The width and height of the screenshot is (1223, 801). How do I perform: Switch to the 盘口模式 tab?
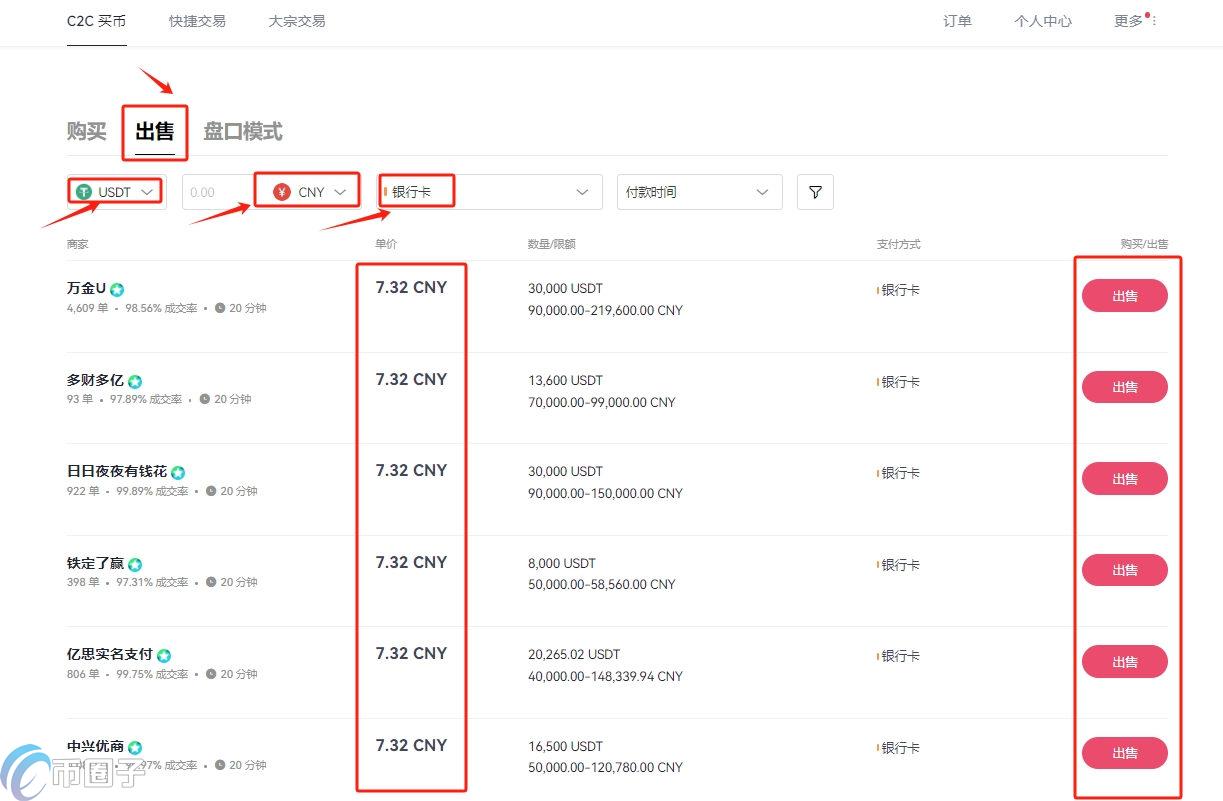coord(243,130)
